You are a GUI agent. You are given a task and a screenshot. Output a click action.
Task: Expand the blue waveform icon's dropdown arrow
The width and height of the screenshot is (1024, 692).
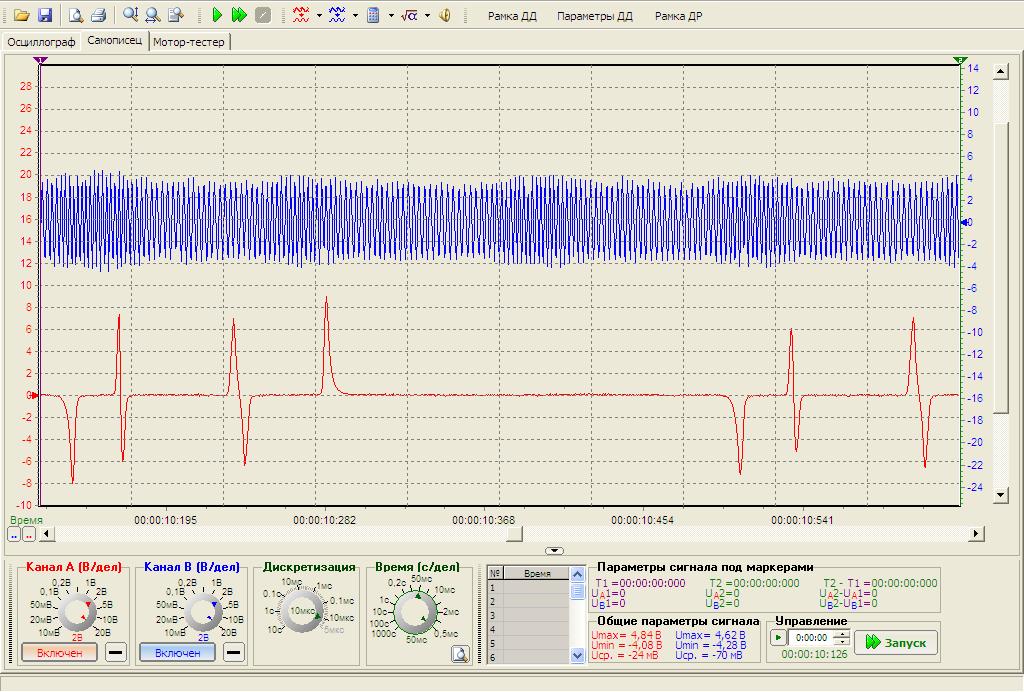[x=355, y=15]
